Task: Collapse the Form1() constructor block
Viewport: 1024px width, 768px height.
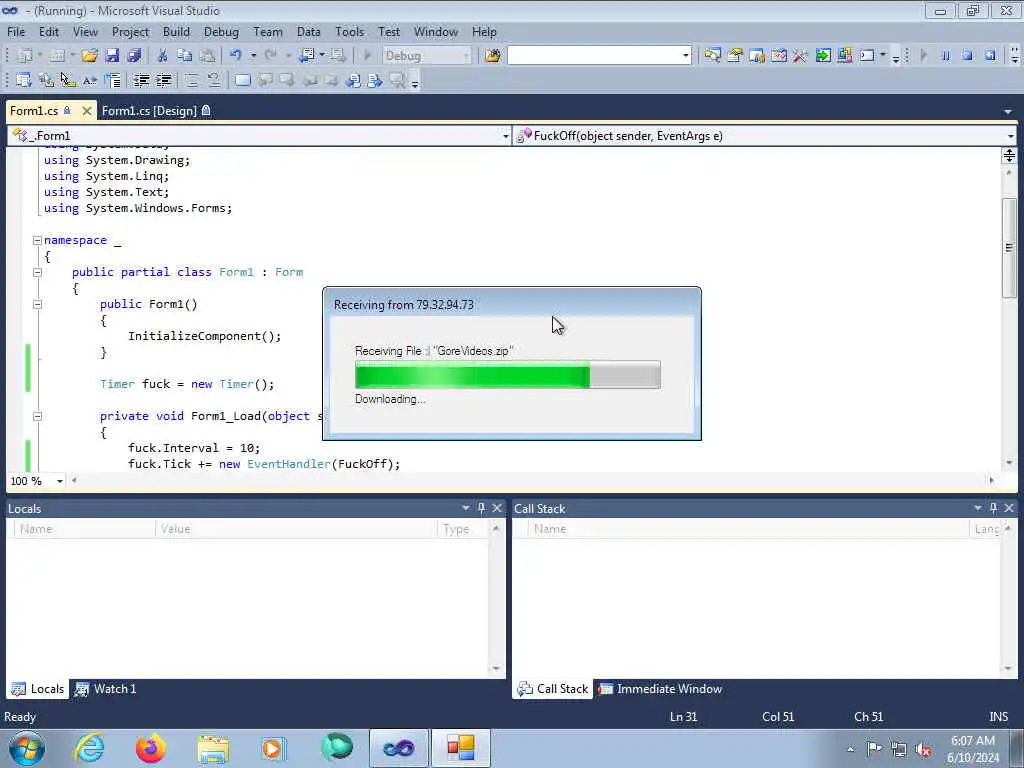Action: pyautogui.click(x=37, y=304)
